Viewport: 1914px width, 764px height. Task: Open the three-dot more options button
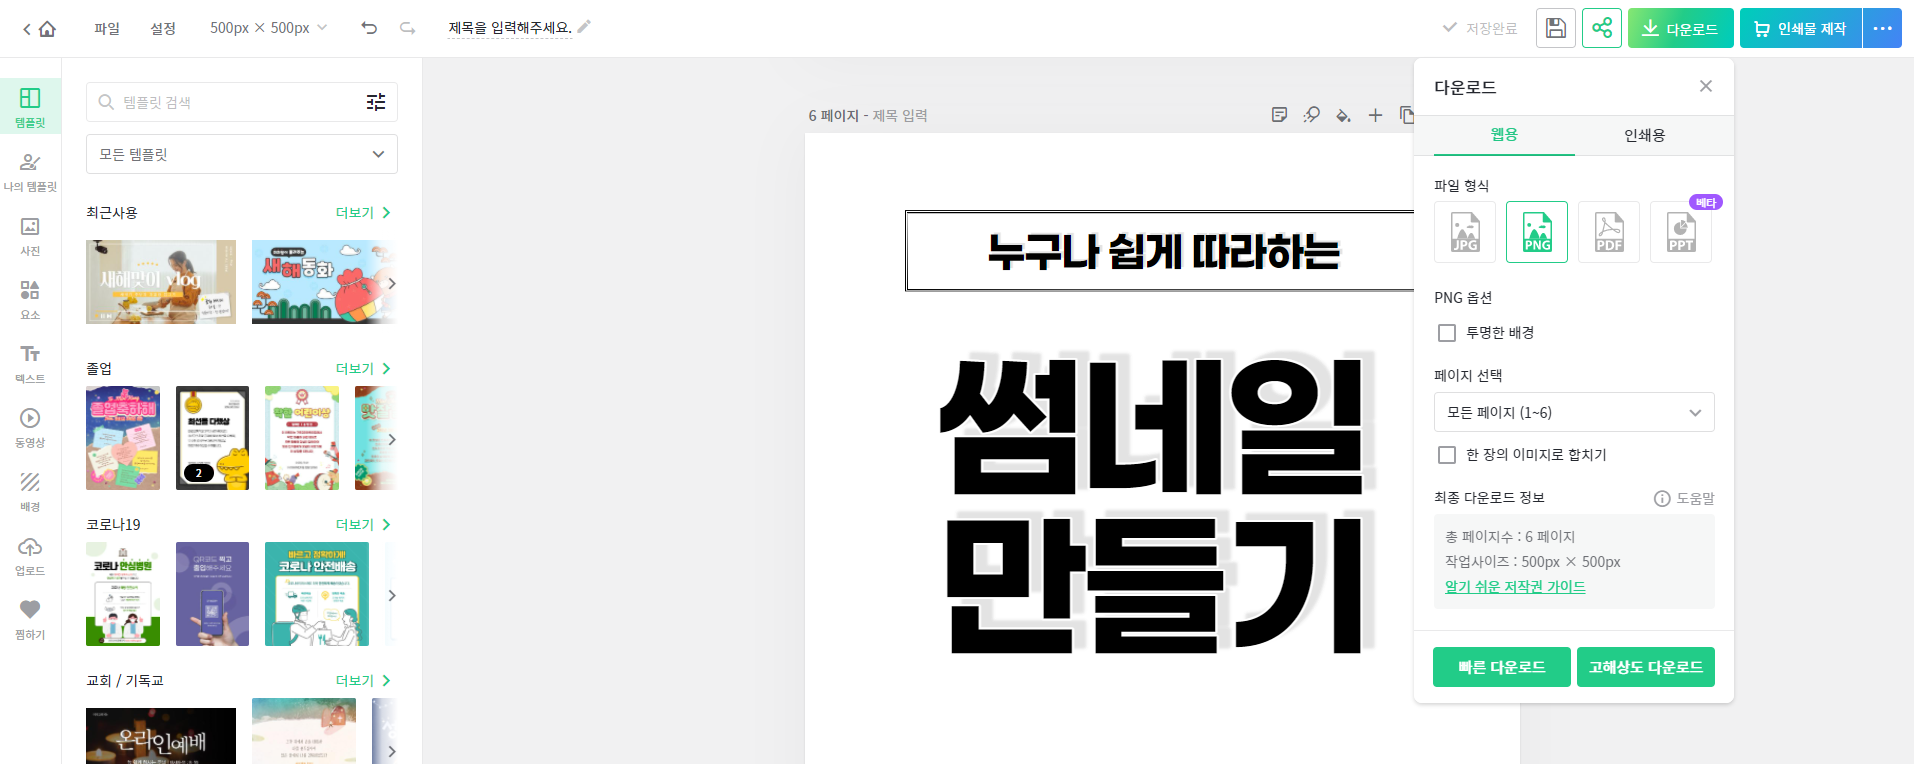tap(1882, 28)
